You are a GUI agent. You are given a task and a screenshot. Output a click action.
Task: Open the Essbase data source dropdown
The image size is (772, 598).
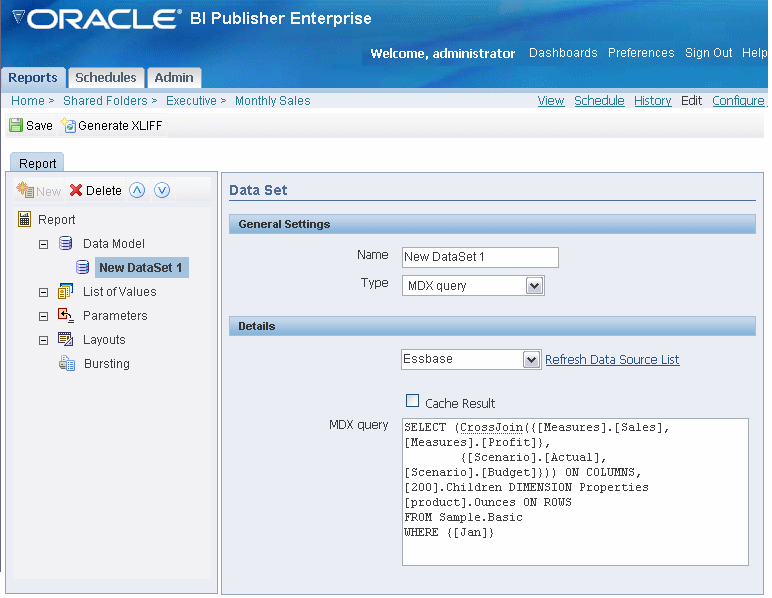(x=531, y=360)
